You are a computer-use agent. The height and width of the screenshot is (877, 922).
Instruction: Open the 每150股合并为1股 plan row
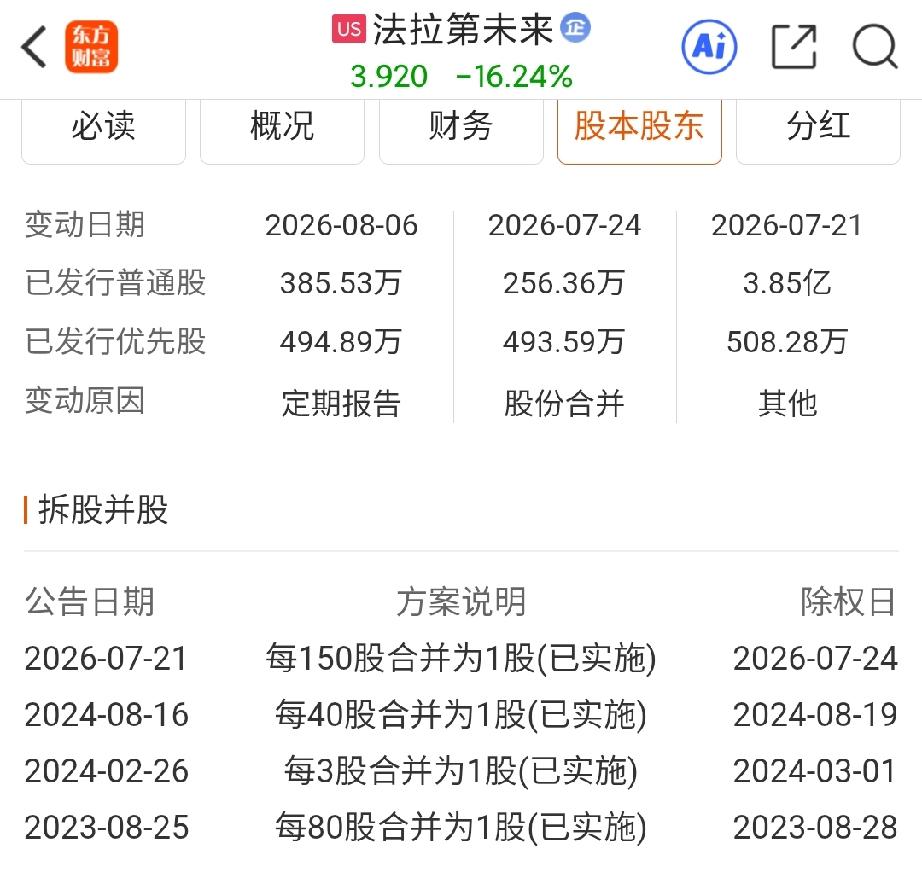461,658
